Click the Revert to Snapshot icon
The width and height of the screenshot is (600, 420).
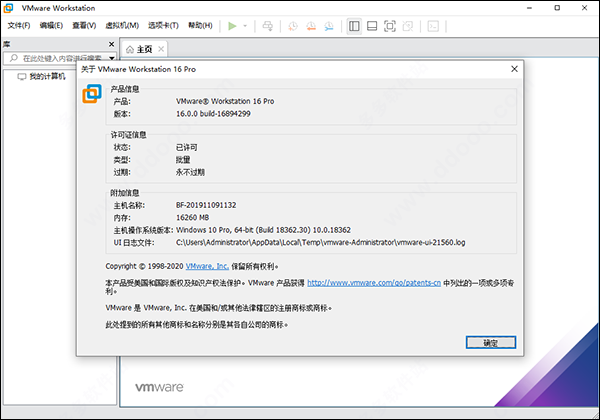tap(311, 26)
